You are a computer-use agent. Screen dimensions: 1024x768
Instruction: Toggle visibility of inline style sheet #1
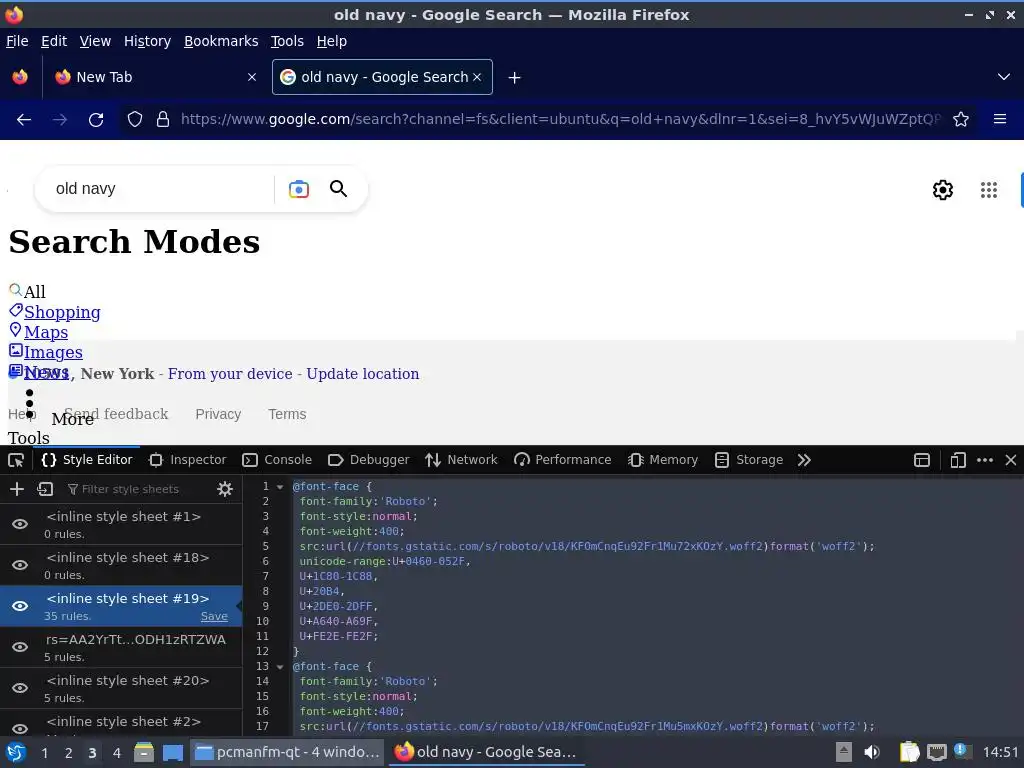pyautogui.click(x=20, y=524)
